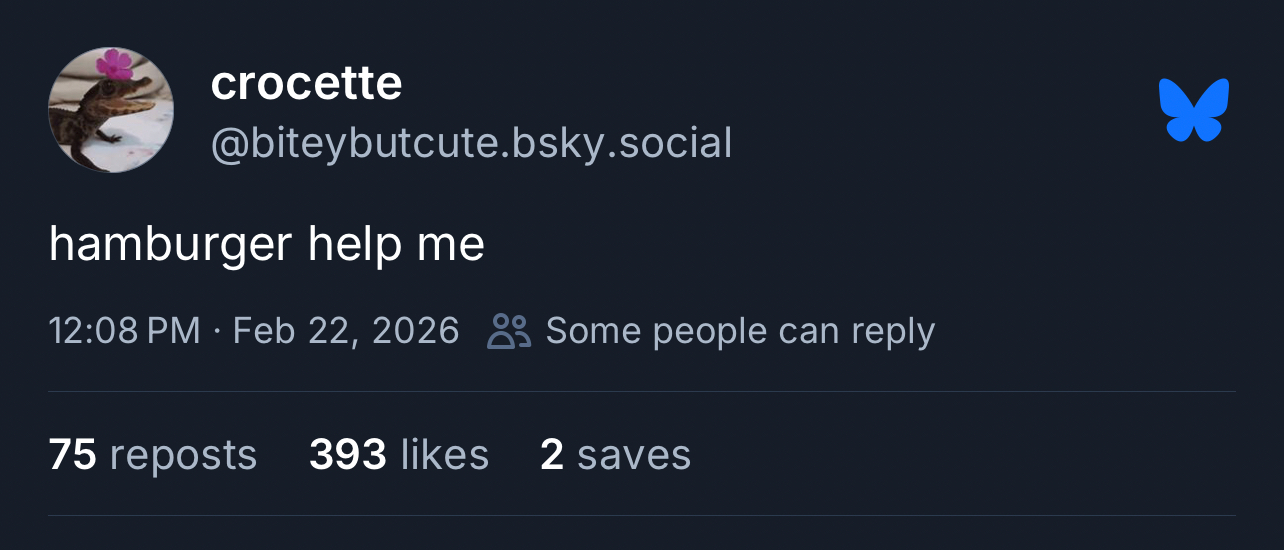Open the crocodile profile avatar

tap(111, 110)
